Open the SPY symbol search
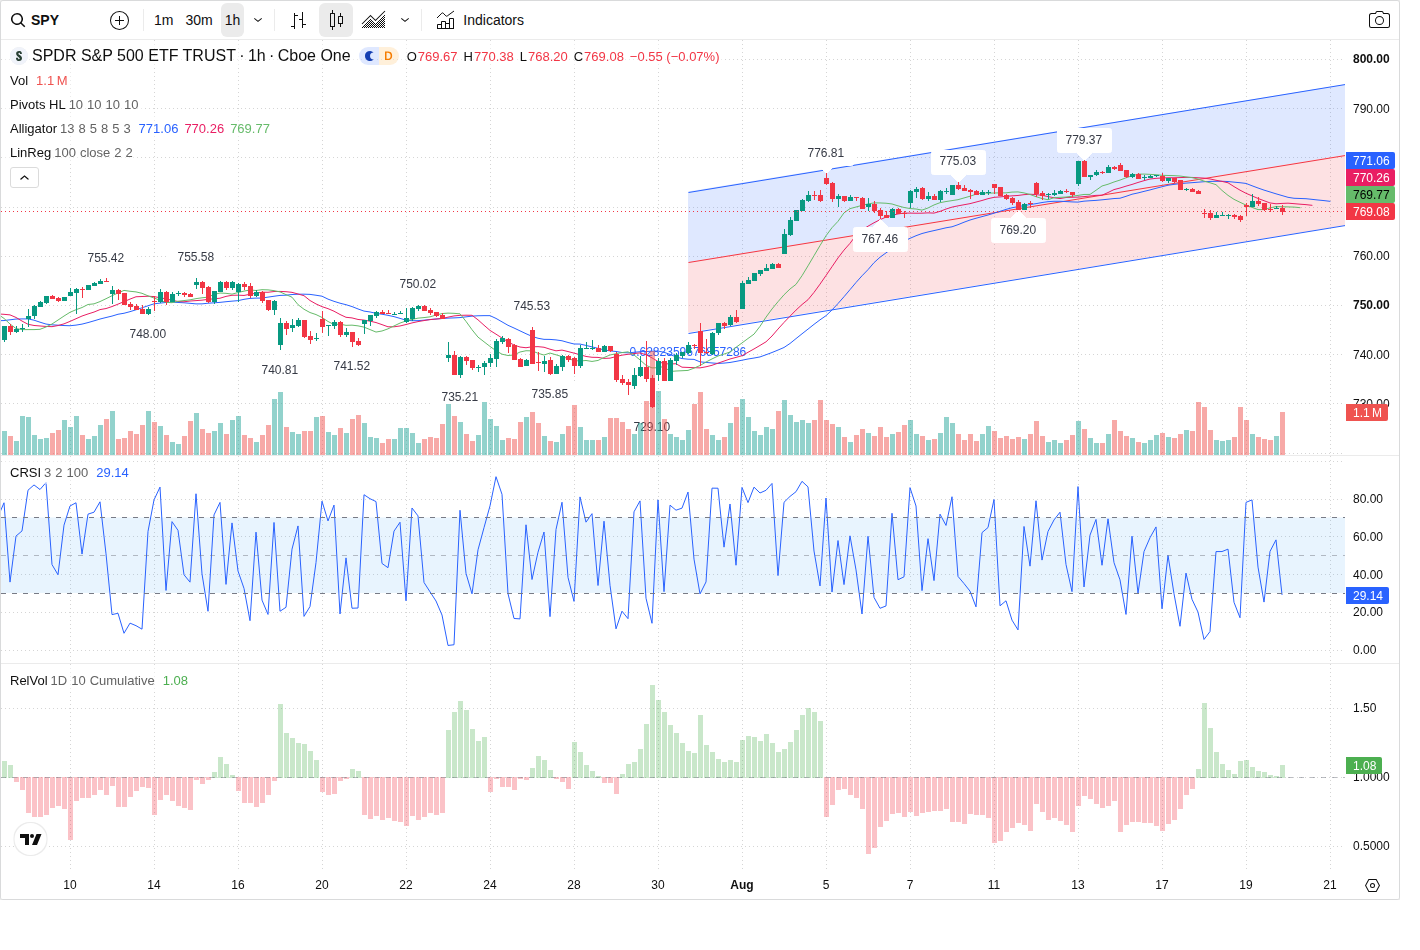 36,20
